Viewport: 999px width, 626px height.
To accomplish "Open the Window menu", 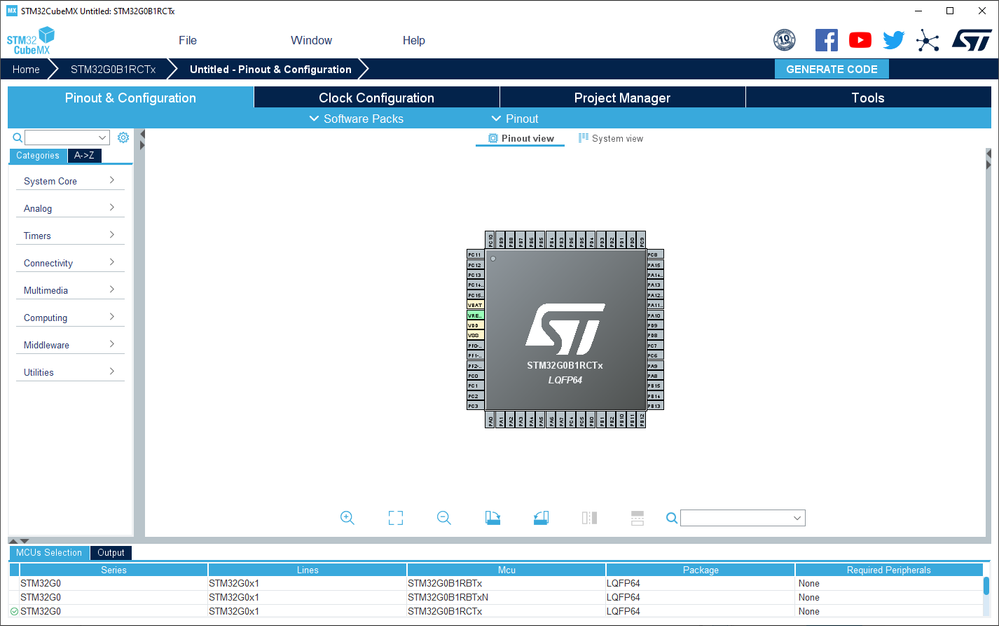I will [x=311, y=40].
